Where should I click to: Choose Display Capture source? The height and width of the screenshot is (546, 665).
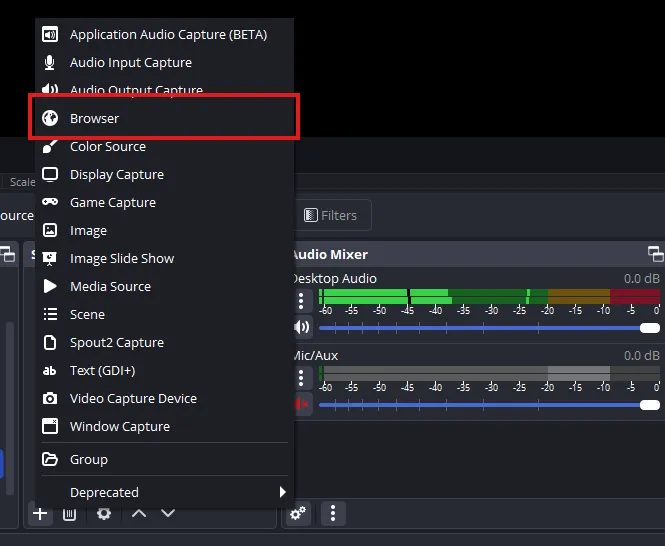(x=116, y=174)
